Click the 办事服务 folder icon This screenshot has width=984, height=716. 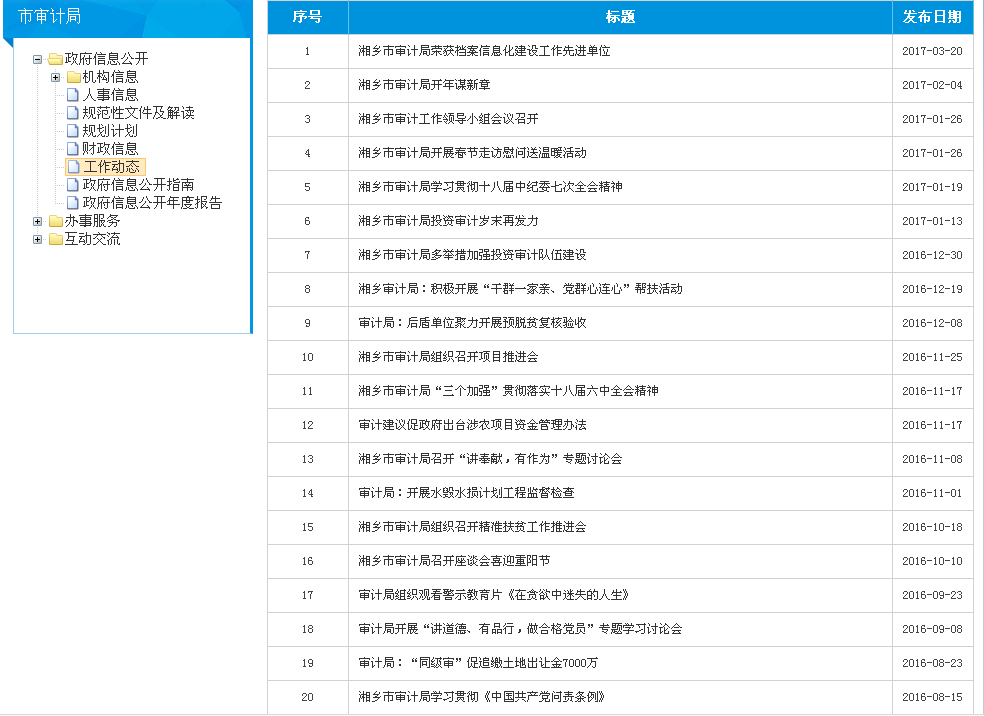coord(55,221)
